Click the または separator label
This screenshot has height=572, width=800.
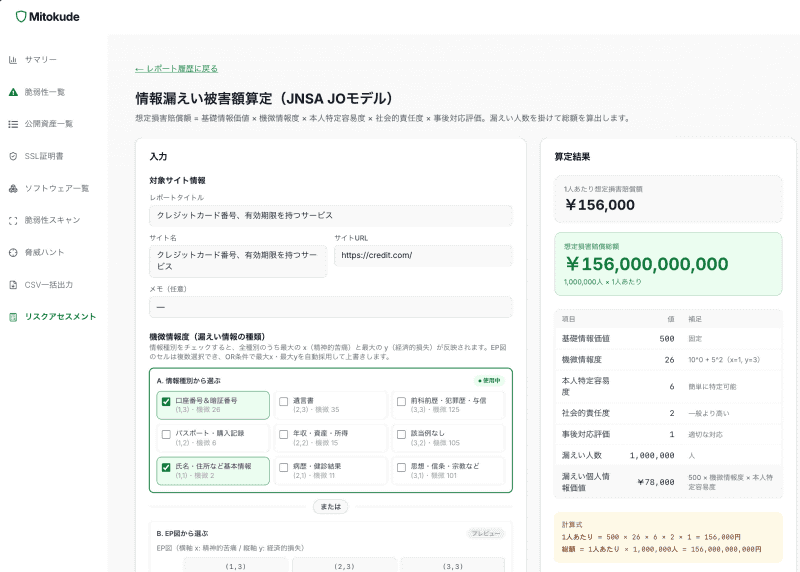point(331,507)
